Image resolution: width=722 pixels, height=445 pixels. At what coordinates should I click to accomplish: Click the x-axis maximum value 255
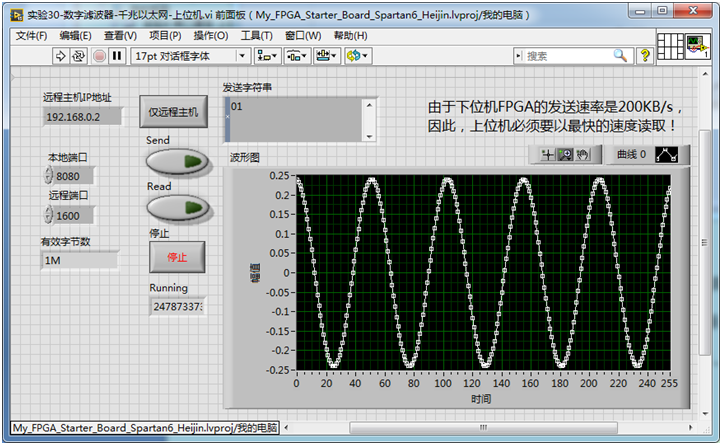click(x=669, y=383)
